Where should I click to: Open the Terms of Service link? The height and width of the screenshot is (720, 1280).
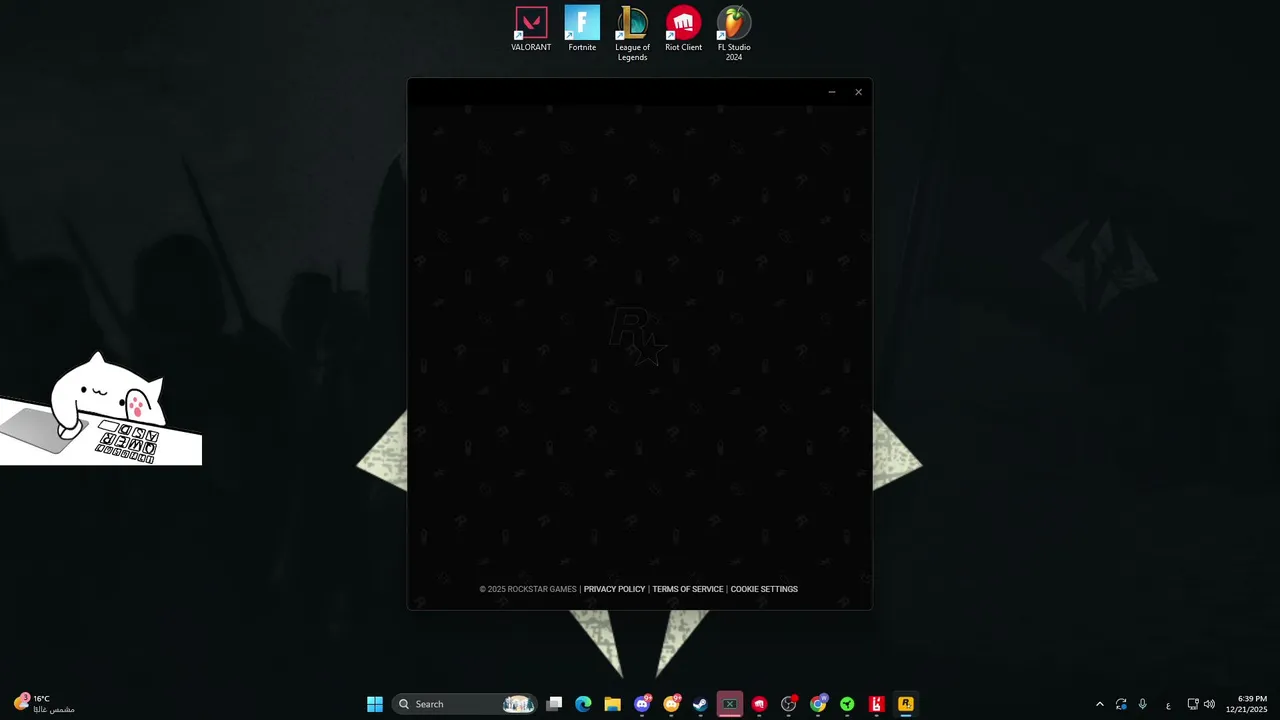pyautogui.click(x=687, y=589)
